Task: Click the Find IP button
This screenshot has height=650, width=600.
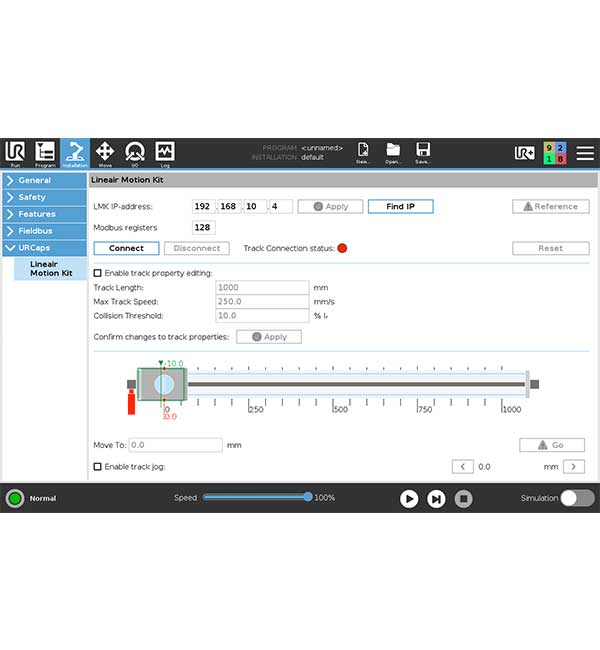Action: [x=401, y=206]
